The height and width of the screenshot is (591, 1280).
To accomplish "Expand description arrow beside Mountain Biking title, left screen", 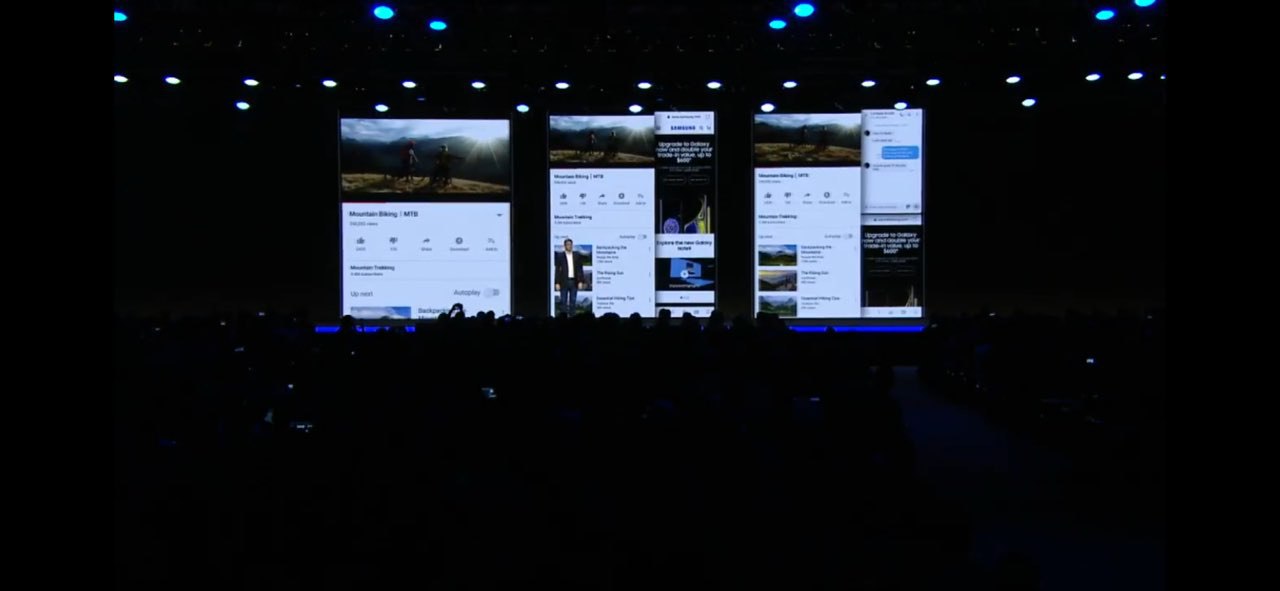I will 499,215.
